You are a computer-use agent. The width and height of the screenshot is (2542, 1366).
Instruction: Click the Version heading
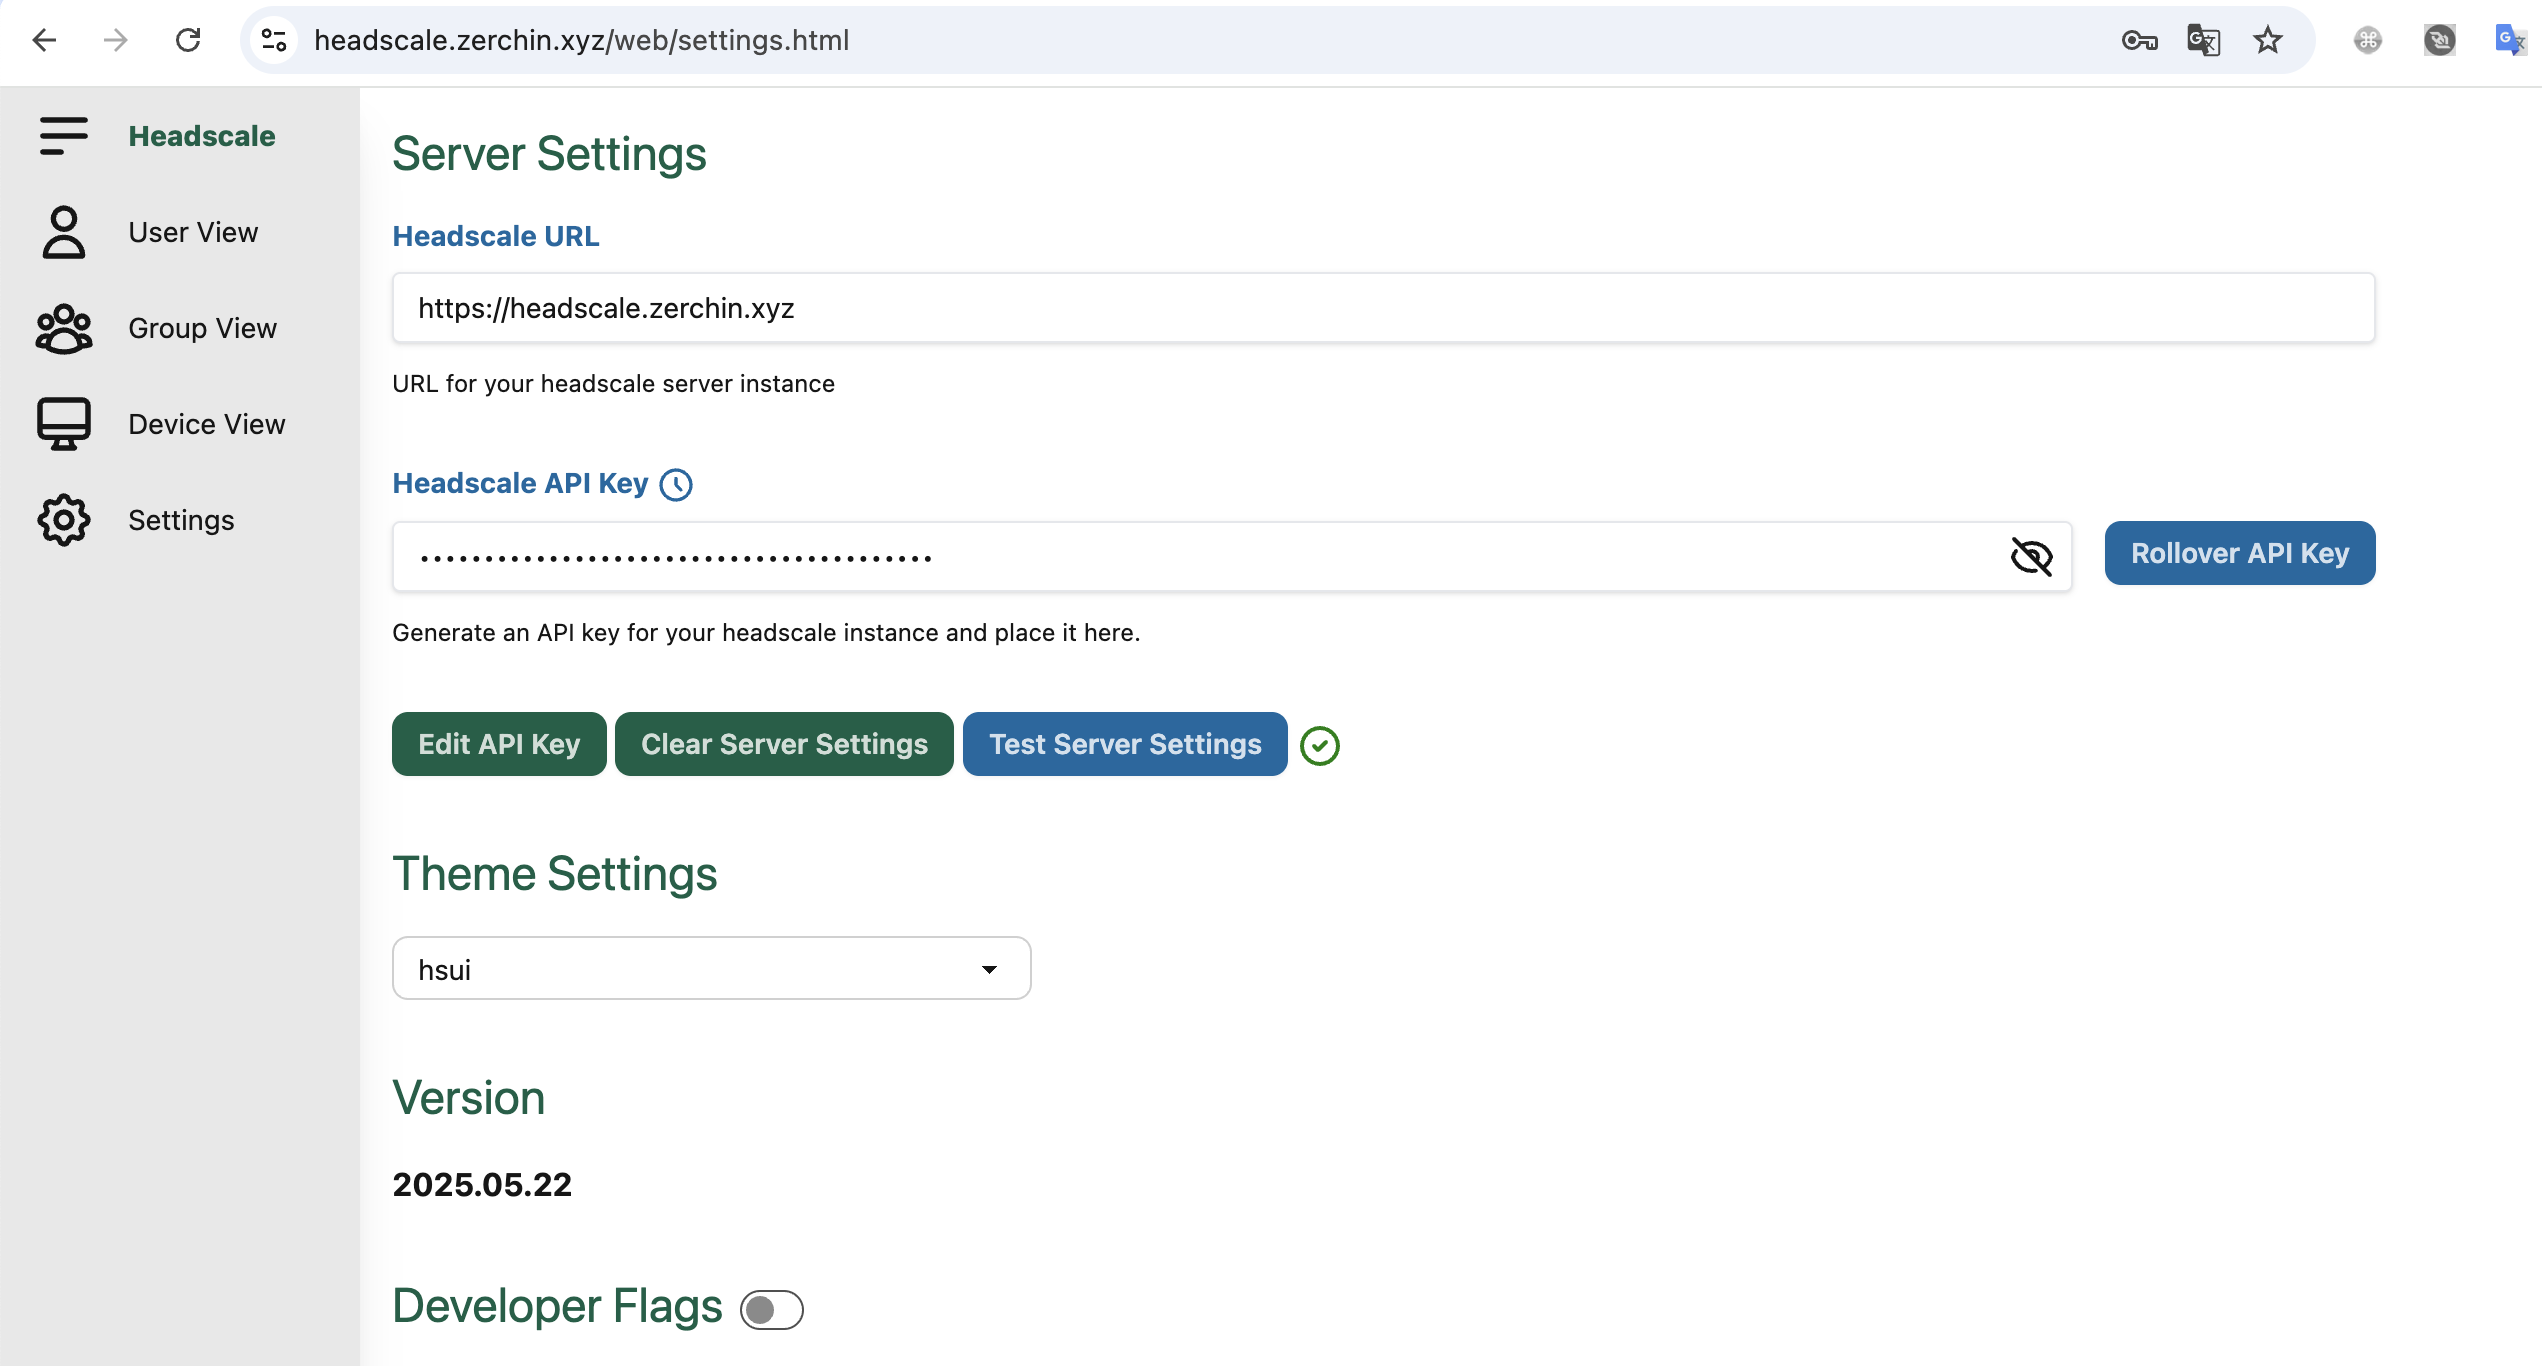tap(468, 1098)
